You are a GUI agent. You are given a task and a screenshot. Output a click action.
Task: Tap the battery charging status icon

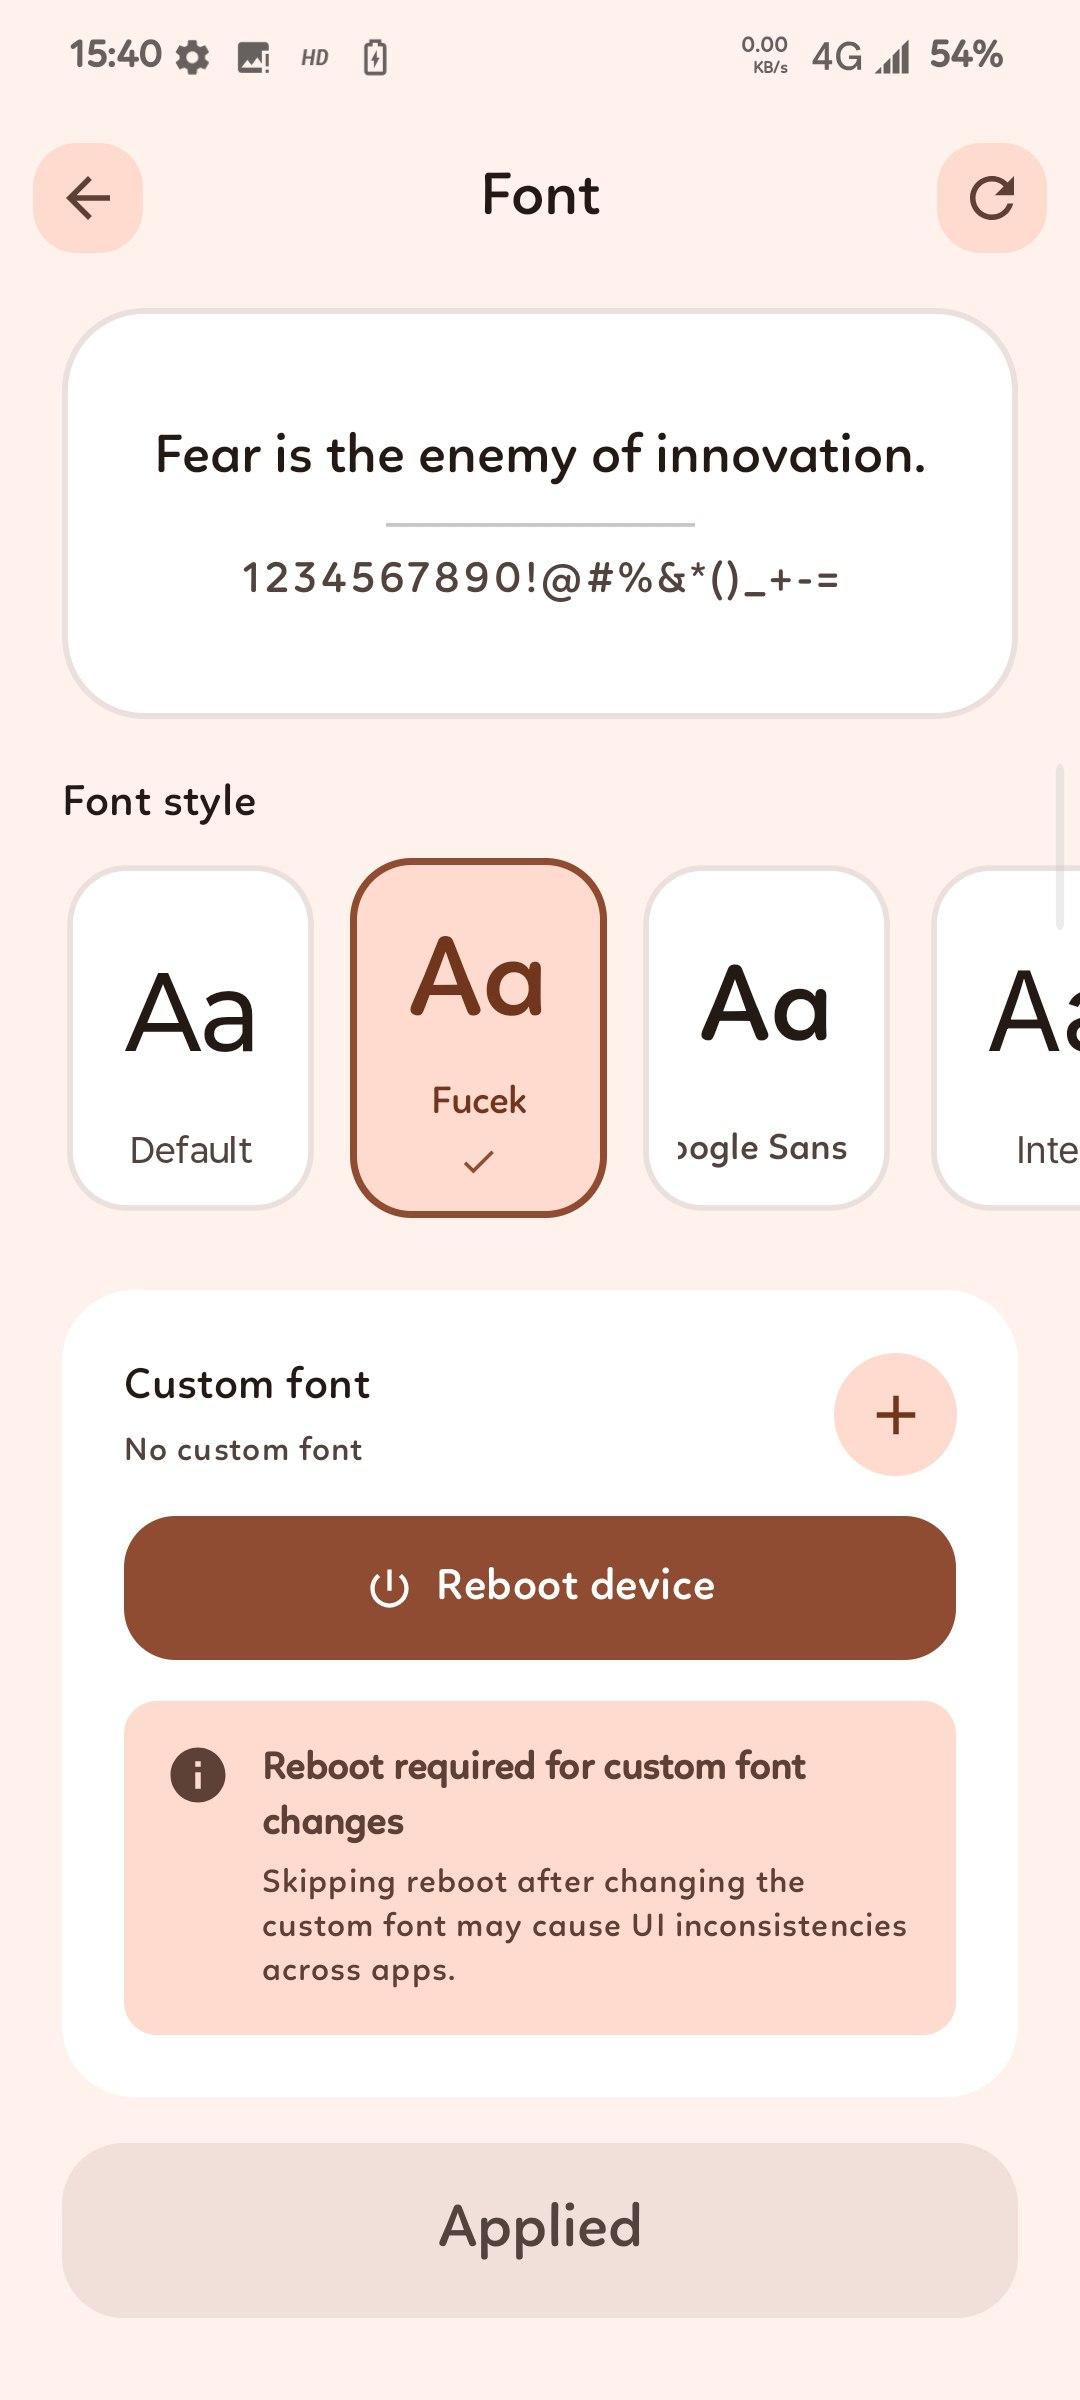(x=375, y=58)
